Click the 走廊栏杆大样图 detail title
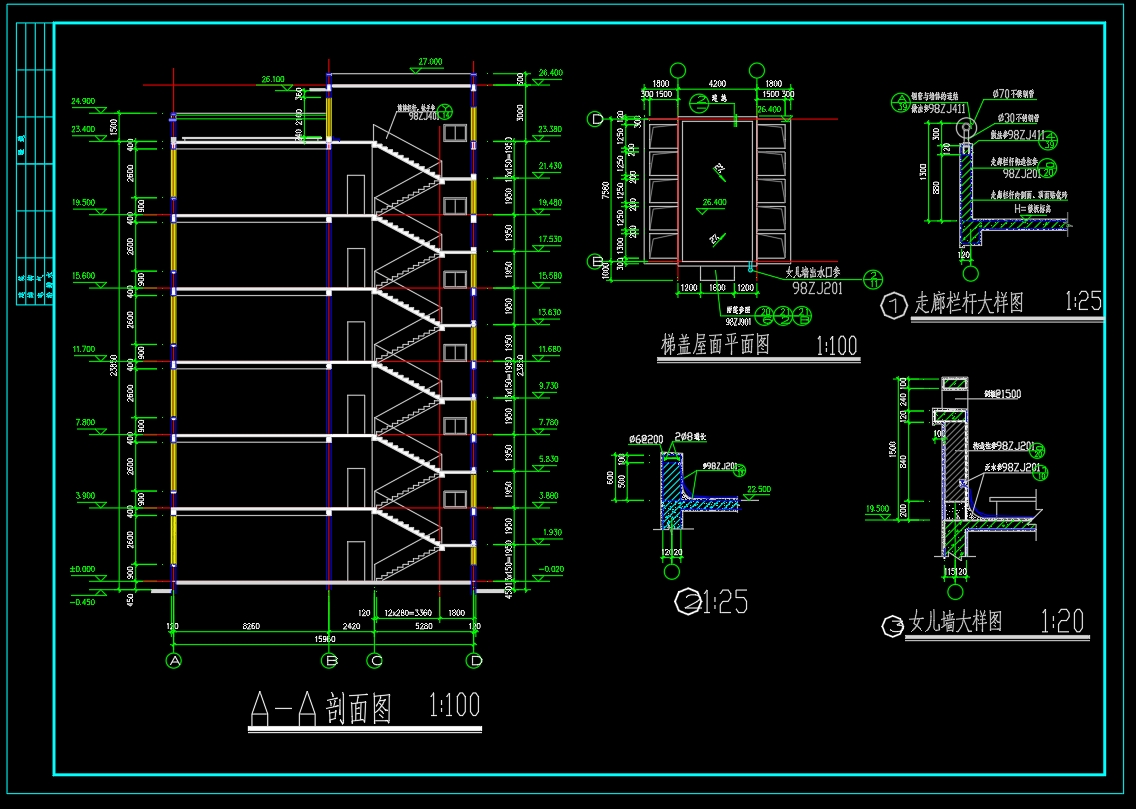Screen dimensions: 1136x809 (969, 303)
